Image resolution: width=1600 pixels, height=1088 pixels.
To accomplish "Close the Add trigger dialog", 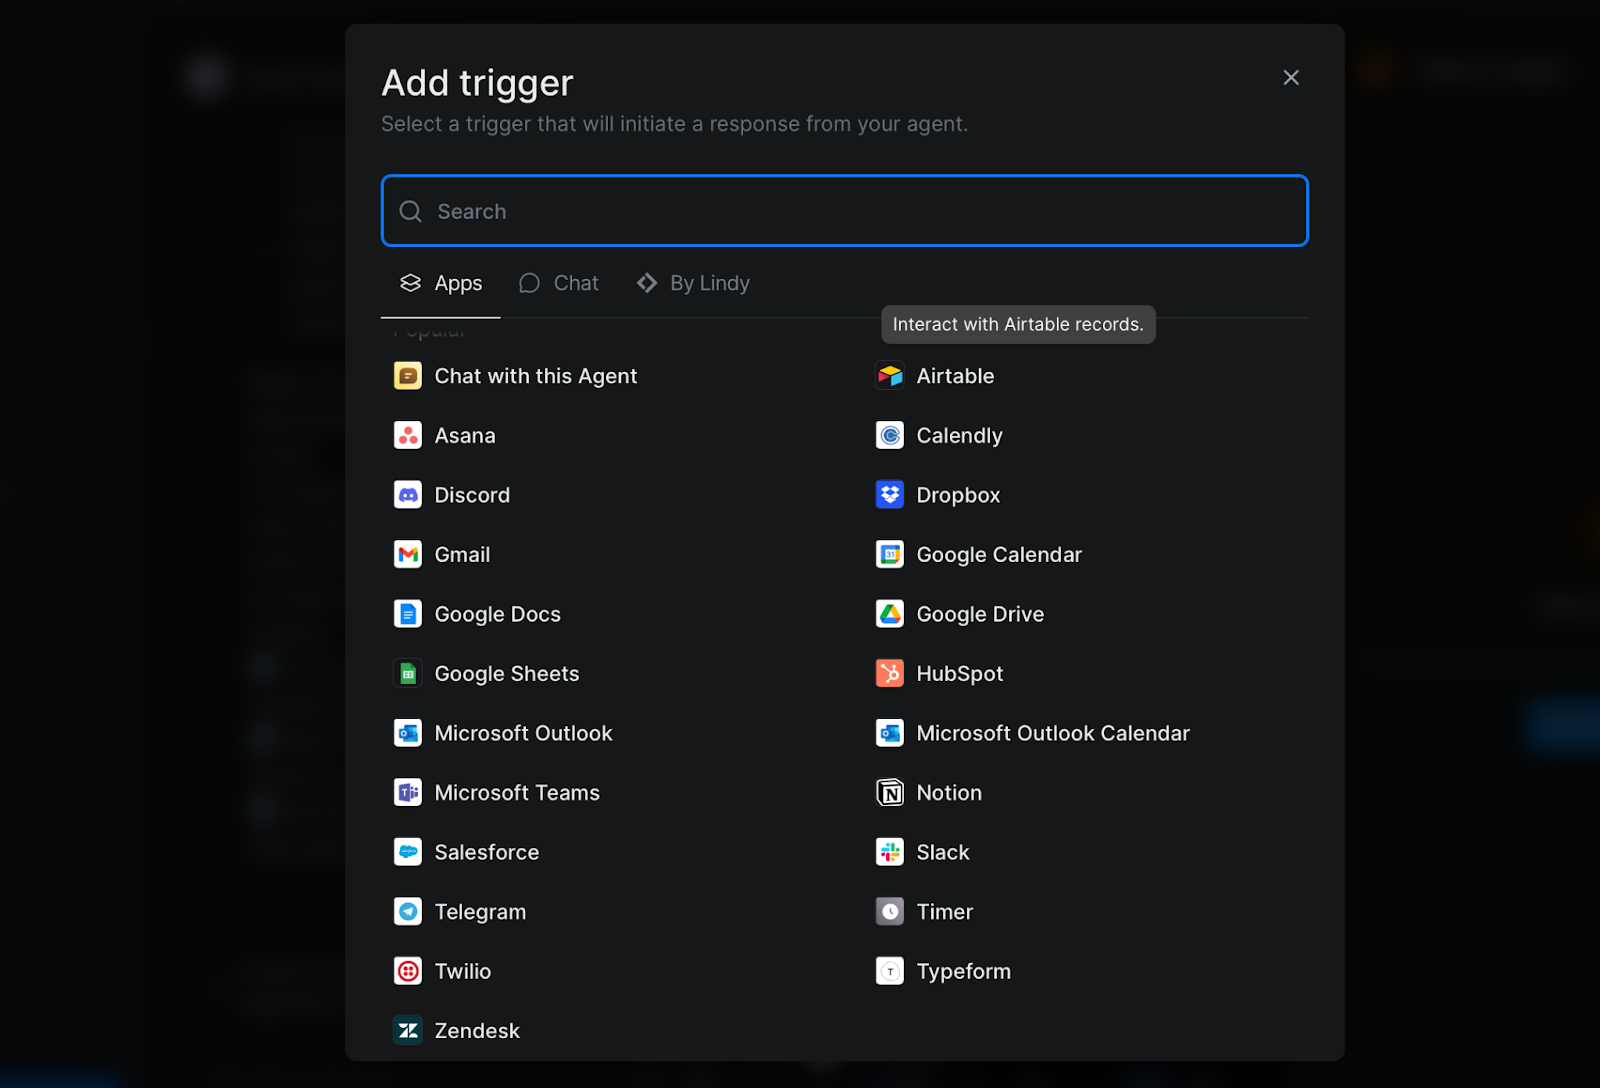I will [x=1291, y=78].
